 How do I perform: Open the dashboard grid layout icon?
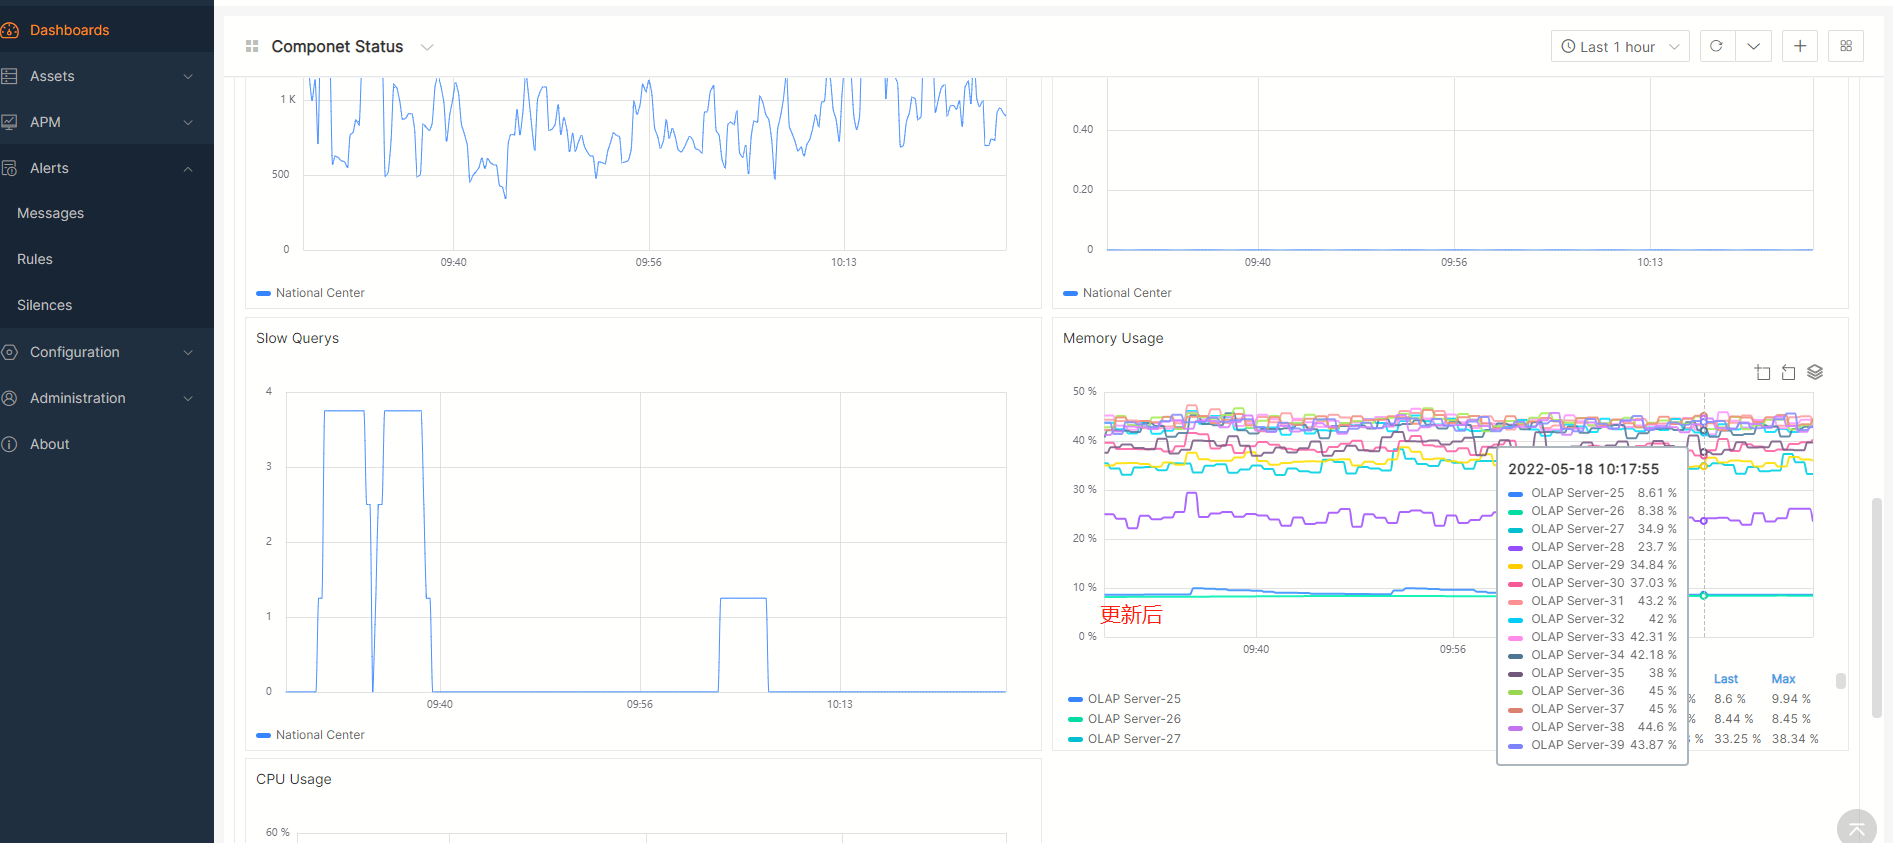1845,46
